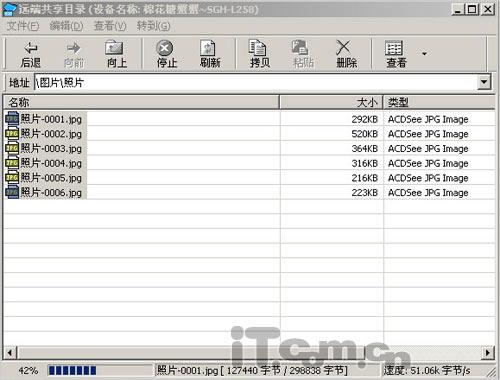Sort by the 大小 column header
Screen dimensions: 500x380
click(331, 102)
